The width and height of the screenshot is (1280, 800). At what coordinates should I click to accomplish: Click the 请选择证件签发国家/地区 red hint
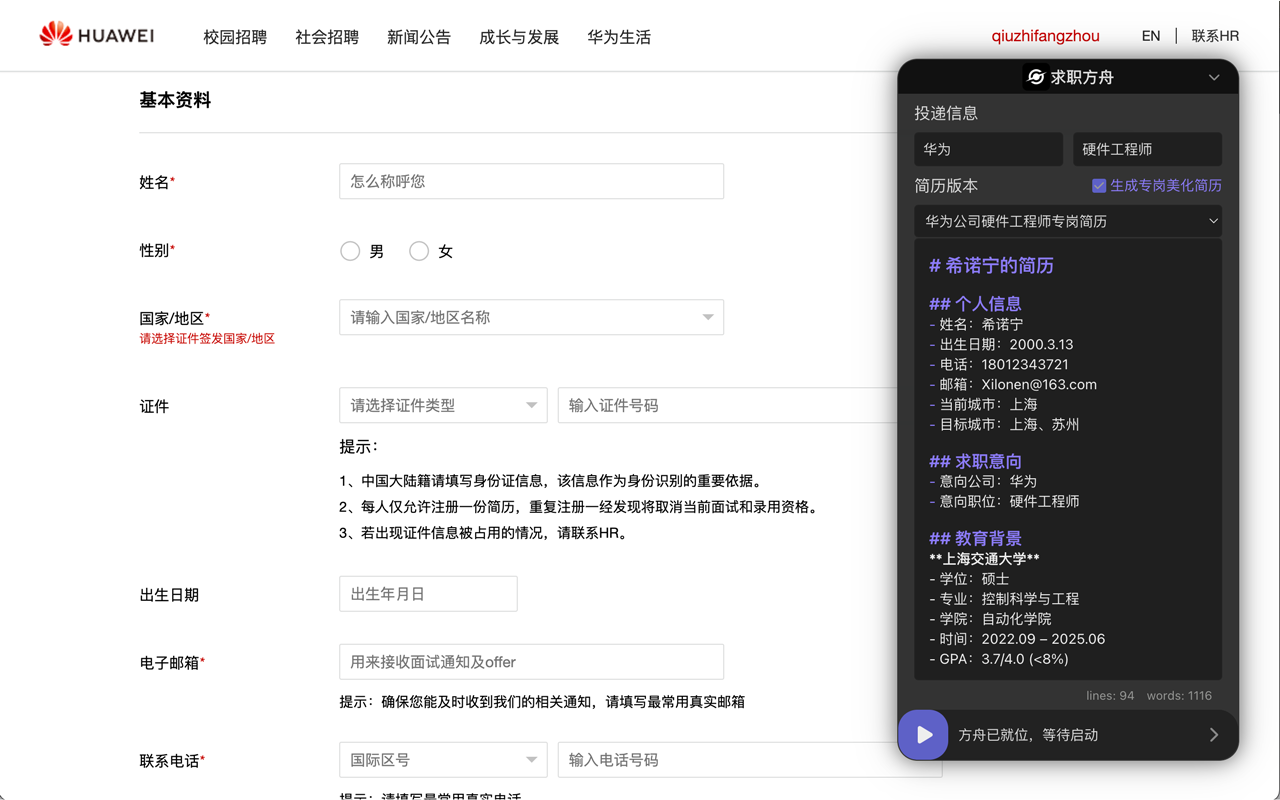point(207,339)
